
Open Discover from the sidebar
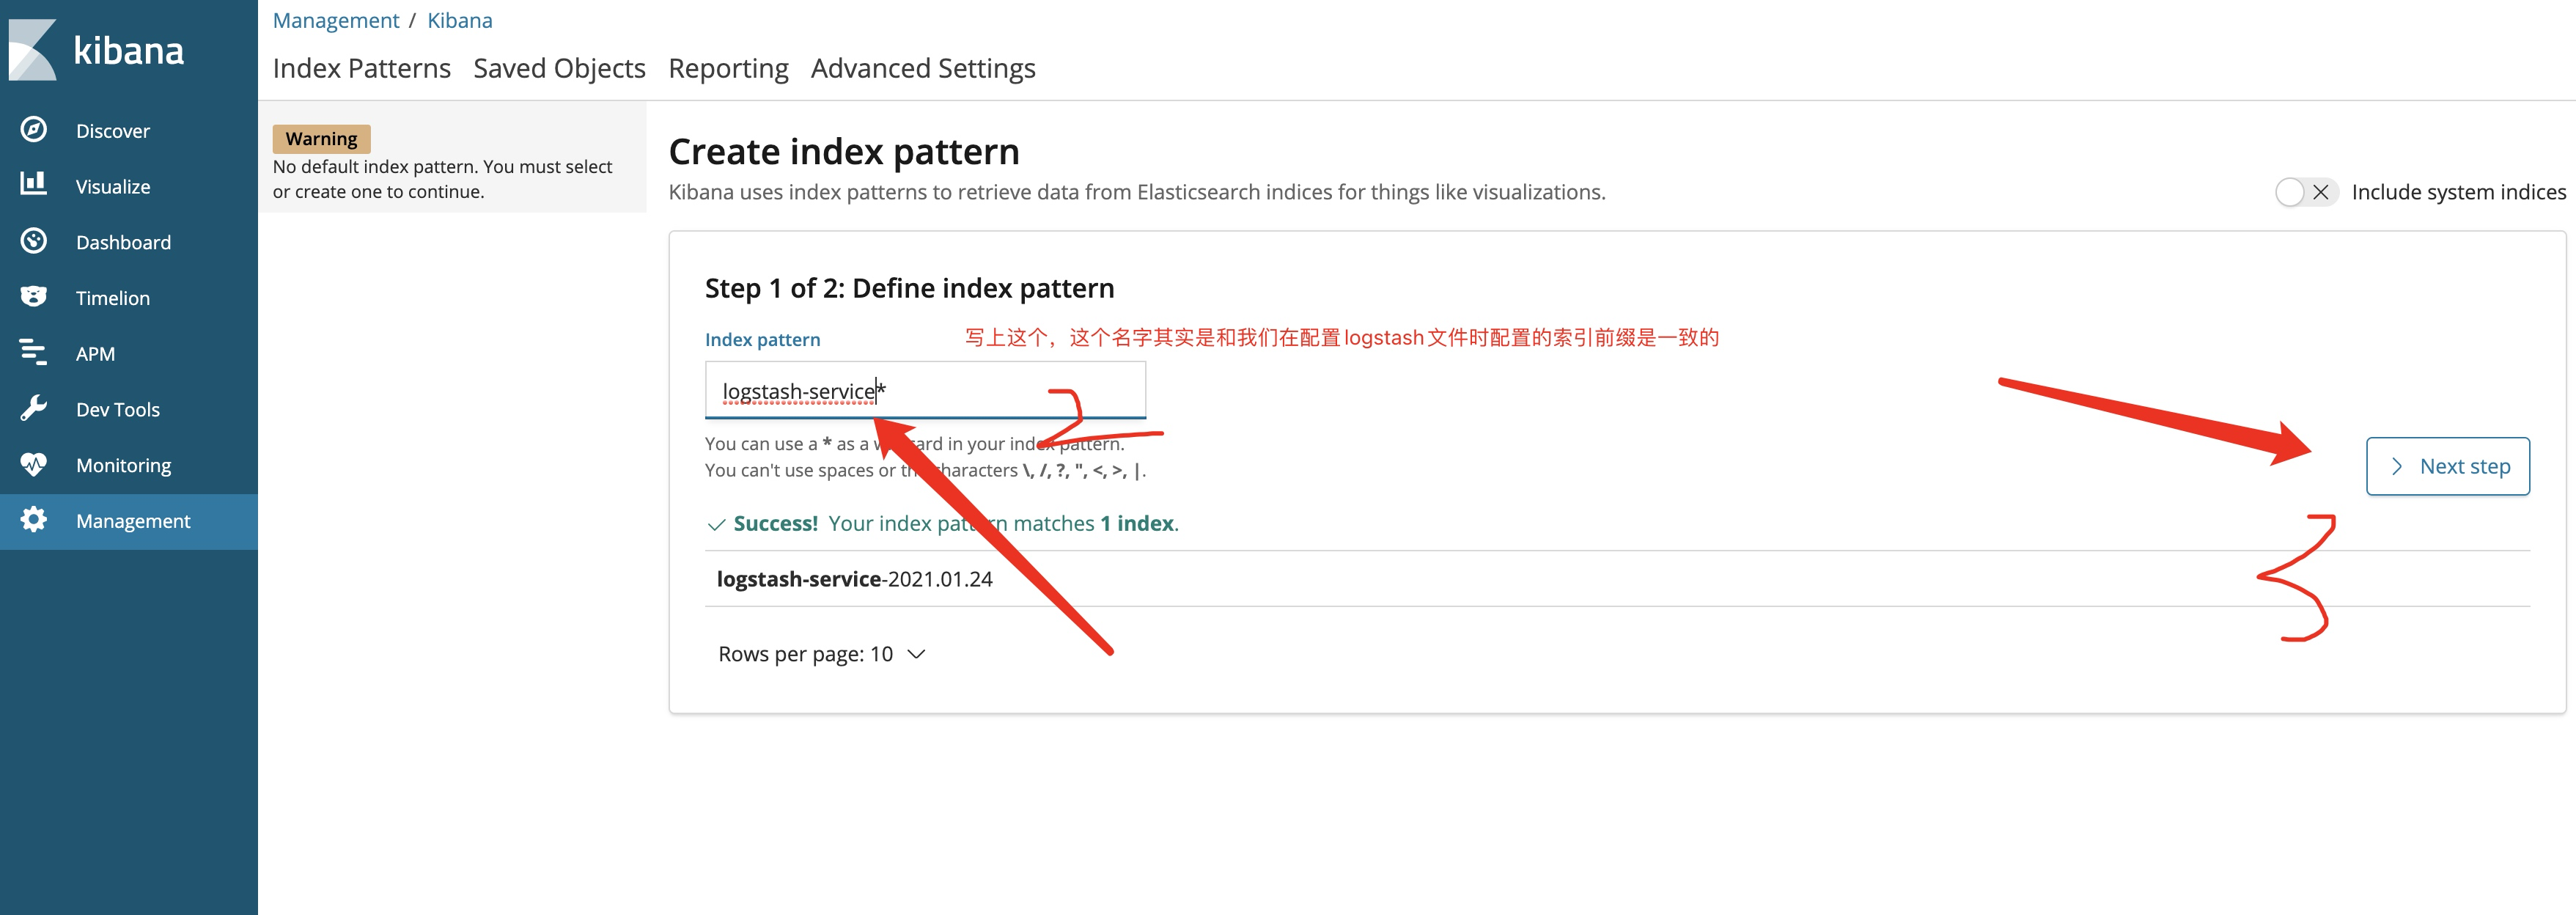pos(113,131)
